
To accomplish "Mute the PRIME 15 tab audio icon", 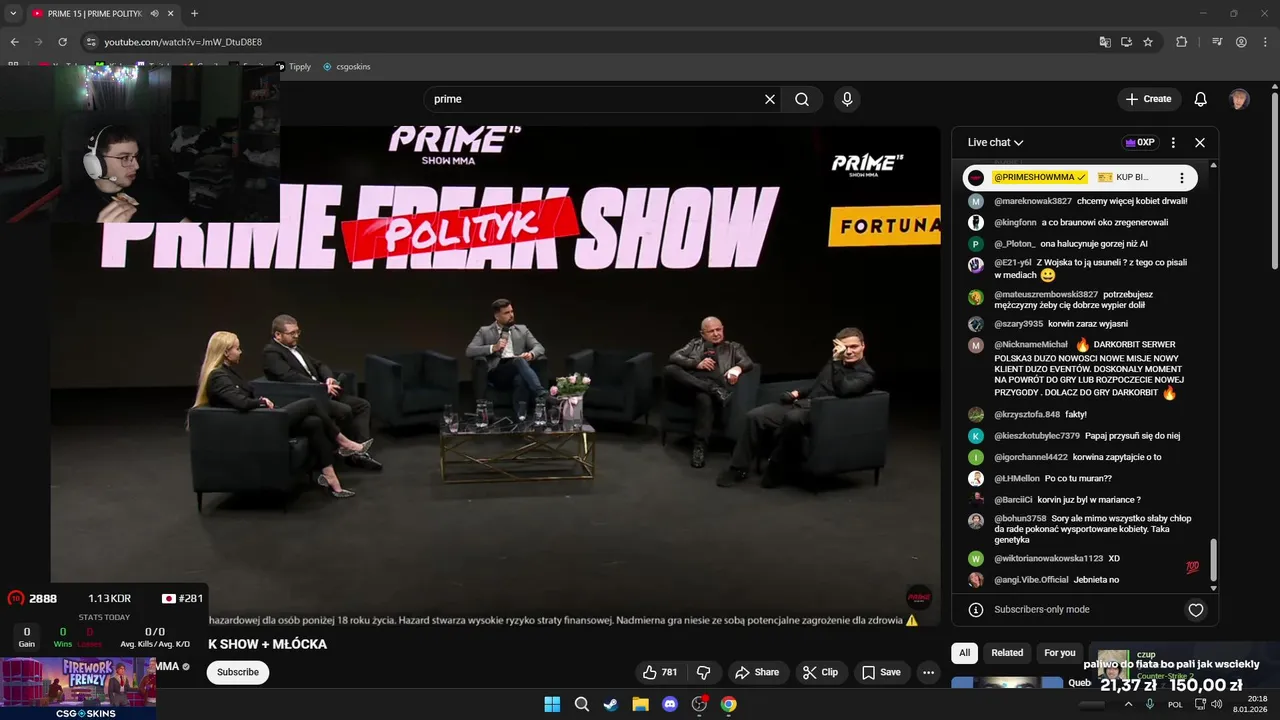I will tap(155, 13).
